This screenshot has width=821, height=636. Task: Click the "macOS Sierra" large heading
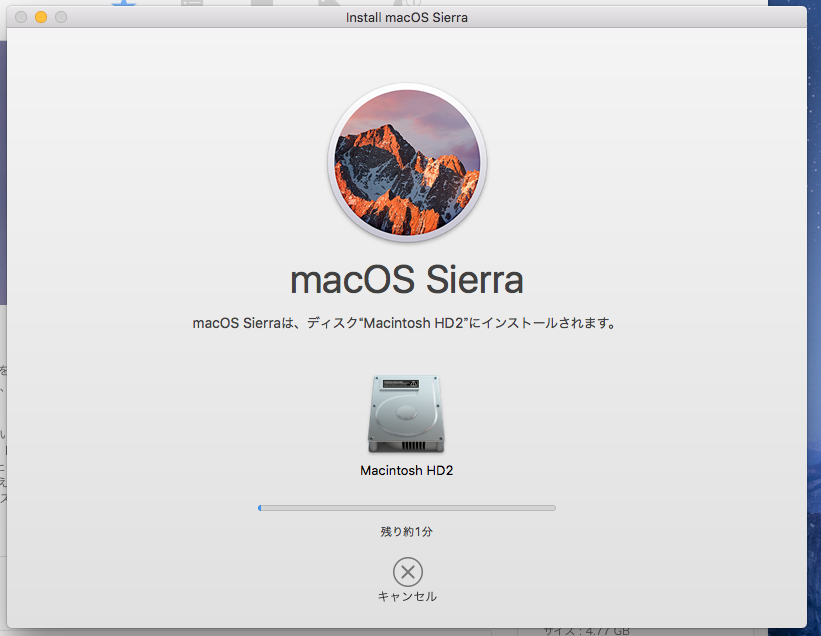click(407, 280)
